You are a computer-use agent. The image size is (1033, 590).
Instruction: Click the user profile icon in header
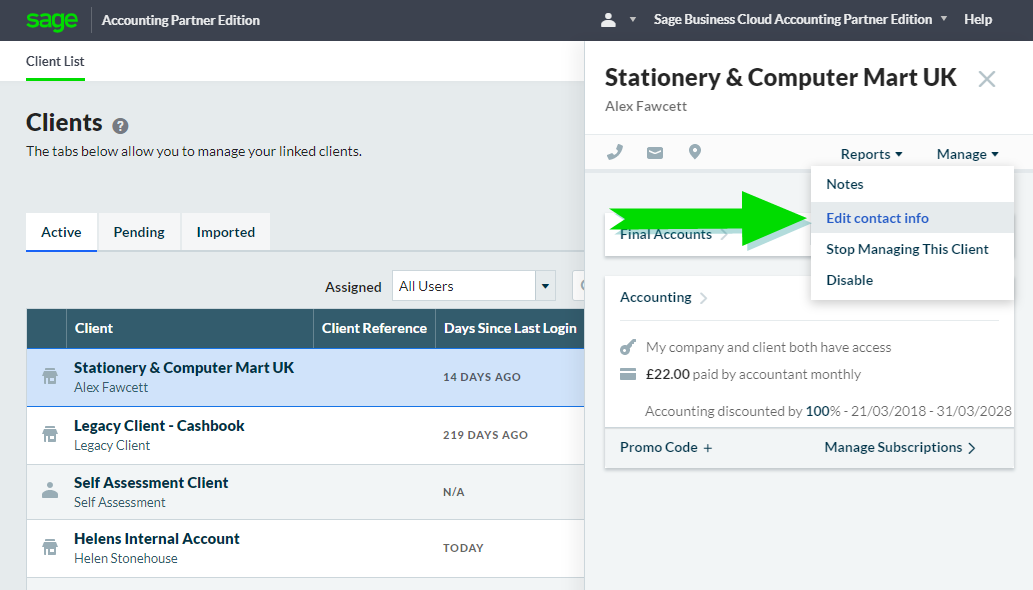[608, 20]
